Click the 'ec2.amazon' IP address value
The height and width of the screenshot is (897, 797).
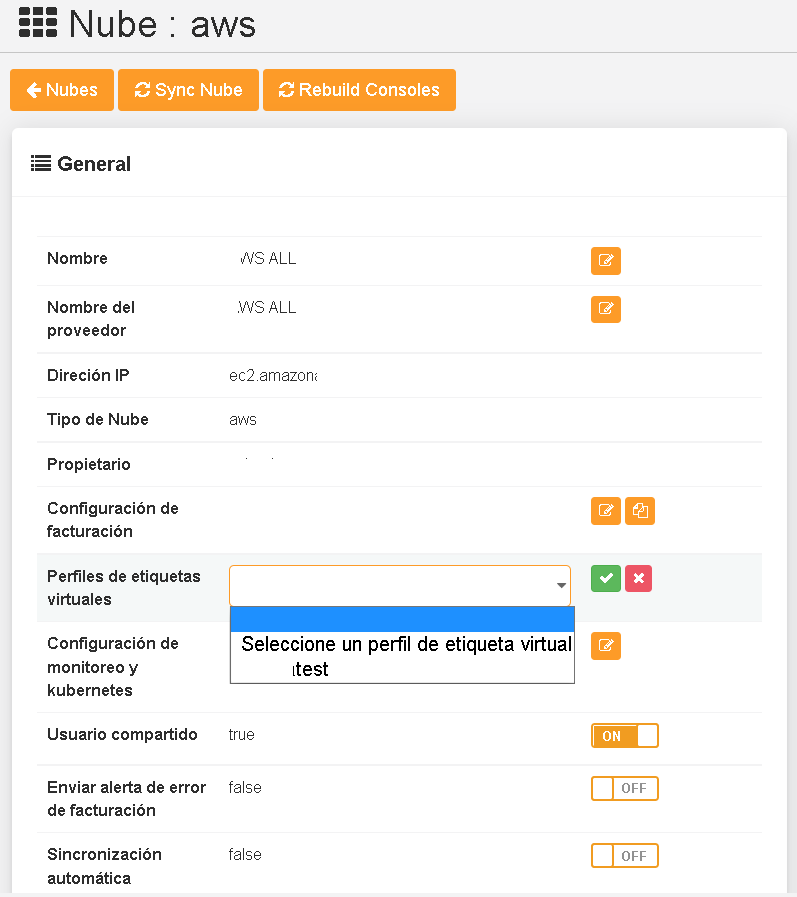click(x=273, y=376)
